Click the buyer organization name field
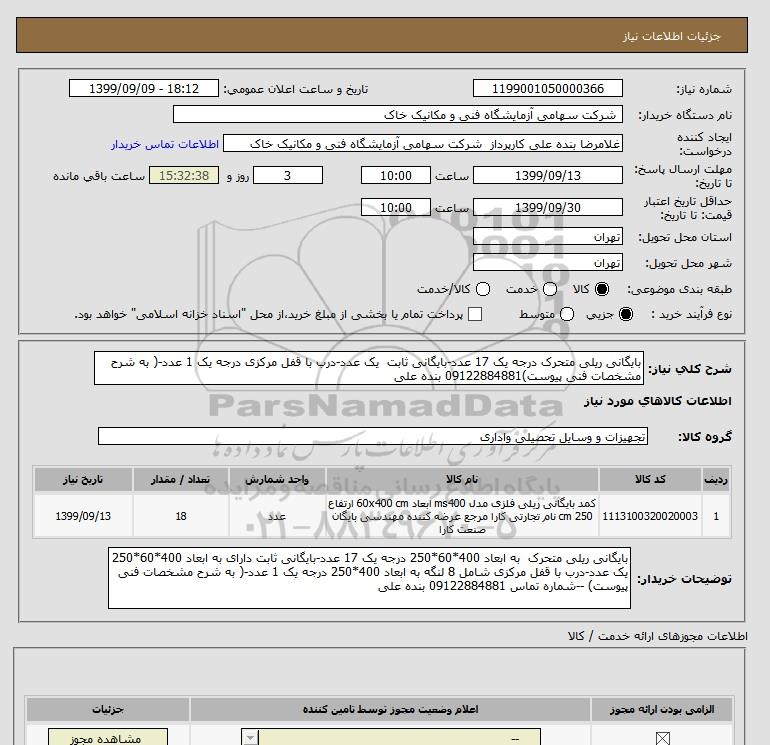The width and height of the screenshot is (770, 745). [398, 114]
